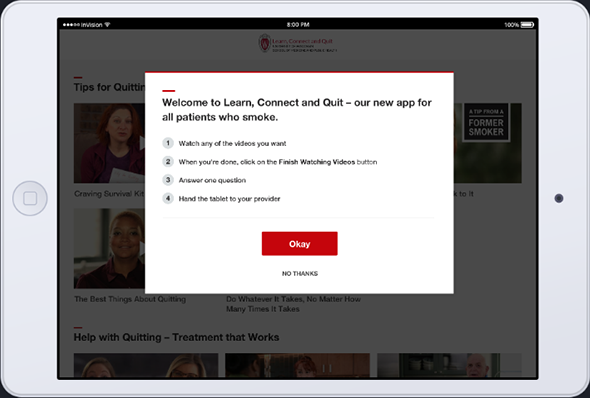Click the Learn, Connect and Quit logo
Screen dimensions: 590x398
coord(298,43)
